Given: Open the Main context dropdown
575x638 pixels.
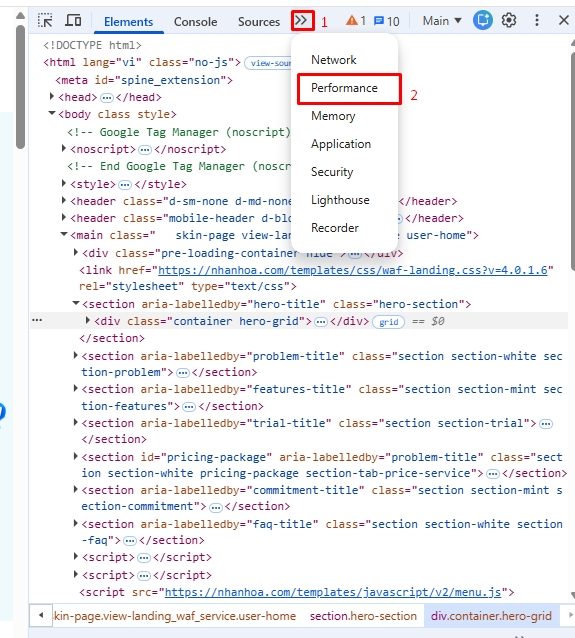Looking at the screenshot, I should pyautogui.click(x=442, y=20).
